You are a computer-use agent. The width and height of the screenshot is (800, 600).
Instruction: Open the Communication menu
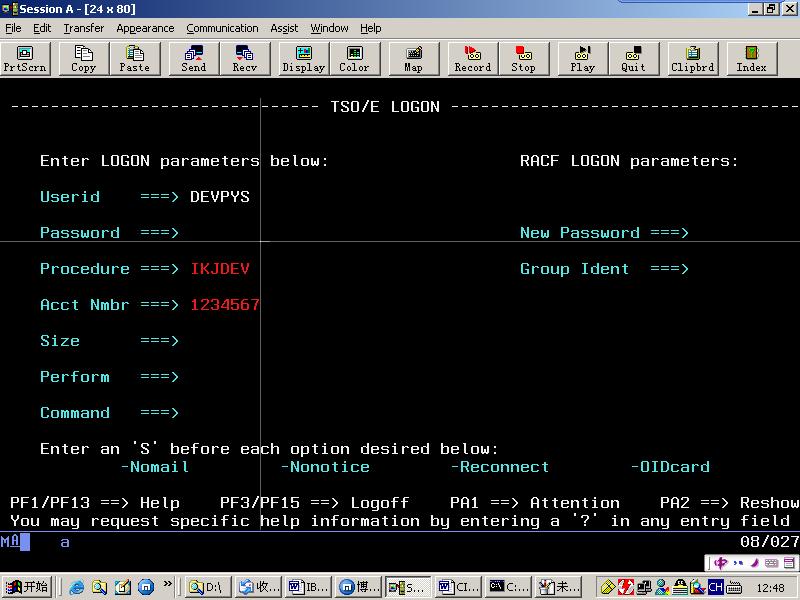(222, 28)
